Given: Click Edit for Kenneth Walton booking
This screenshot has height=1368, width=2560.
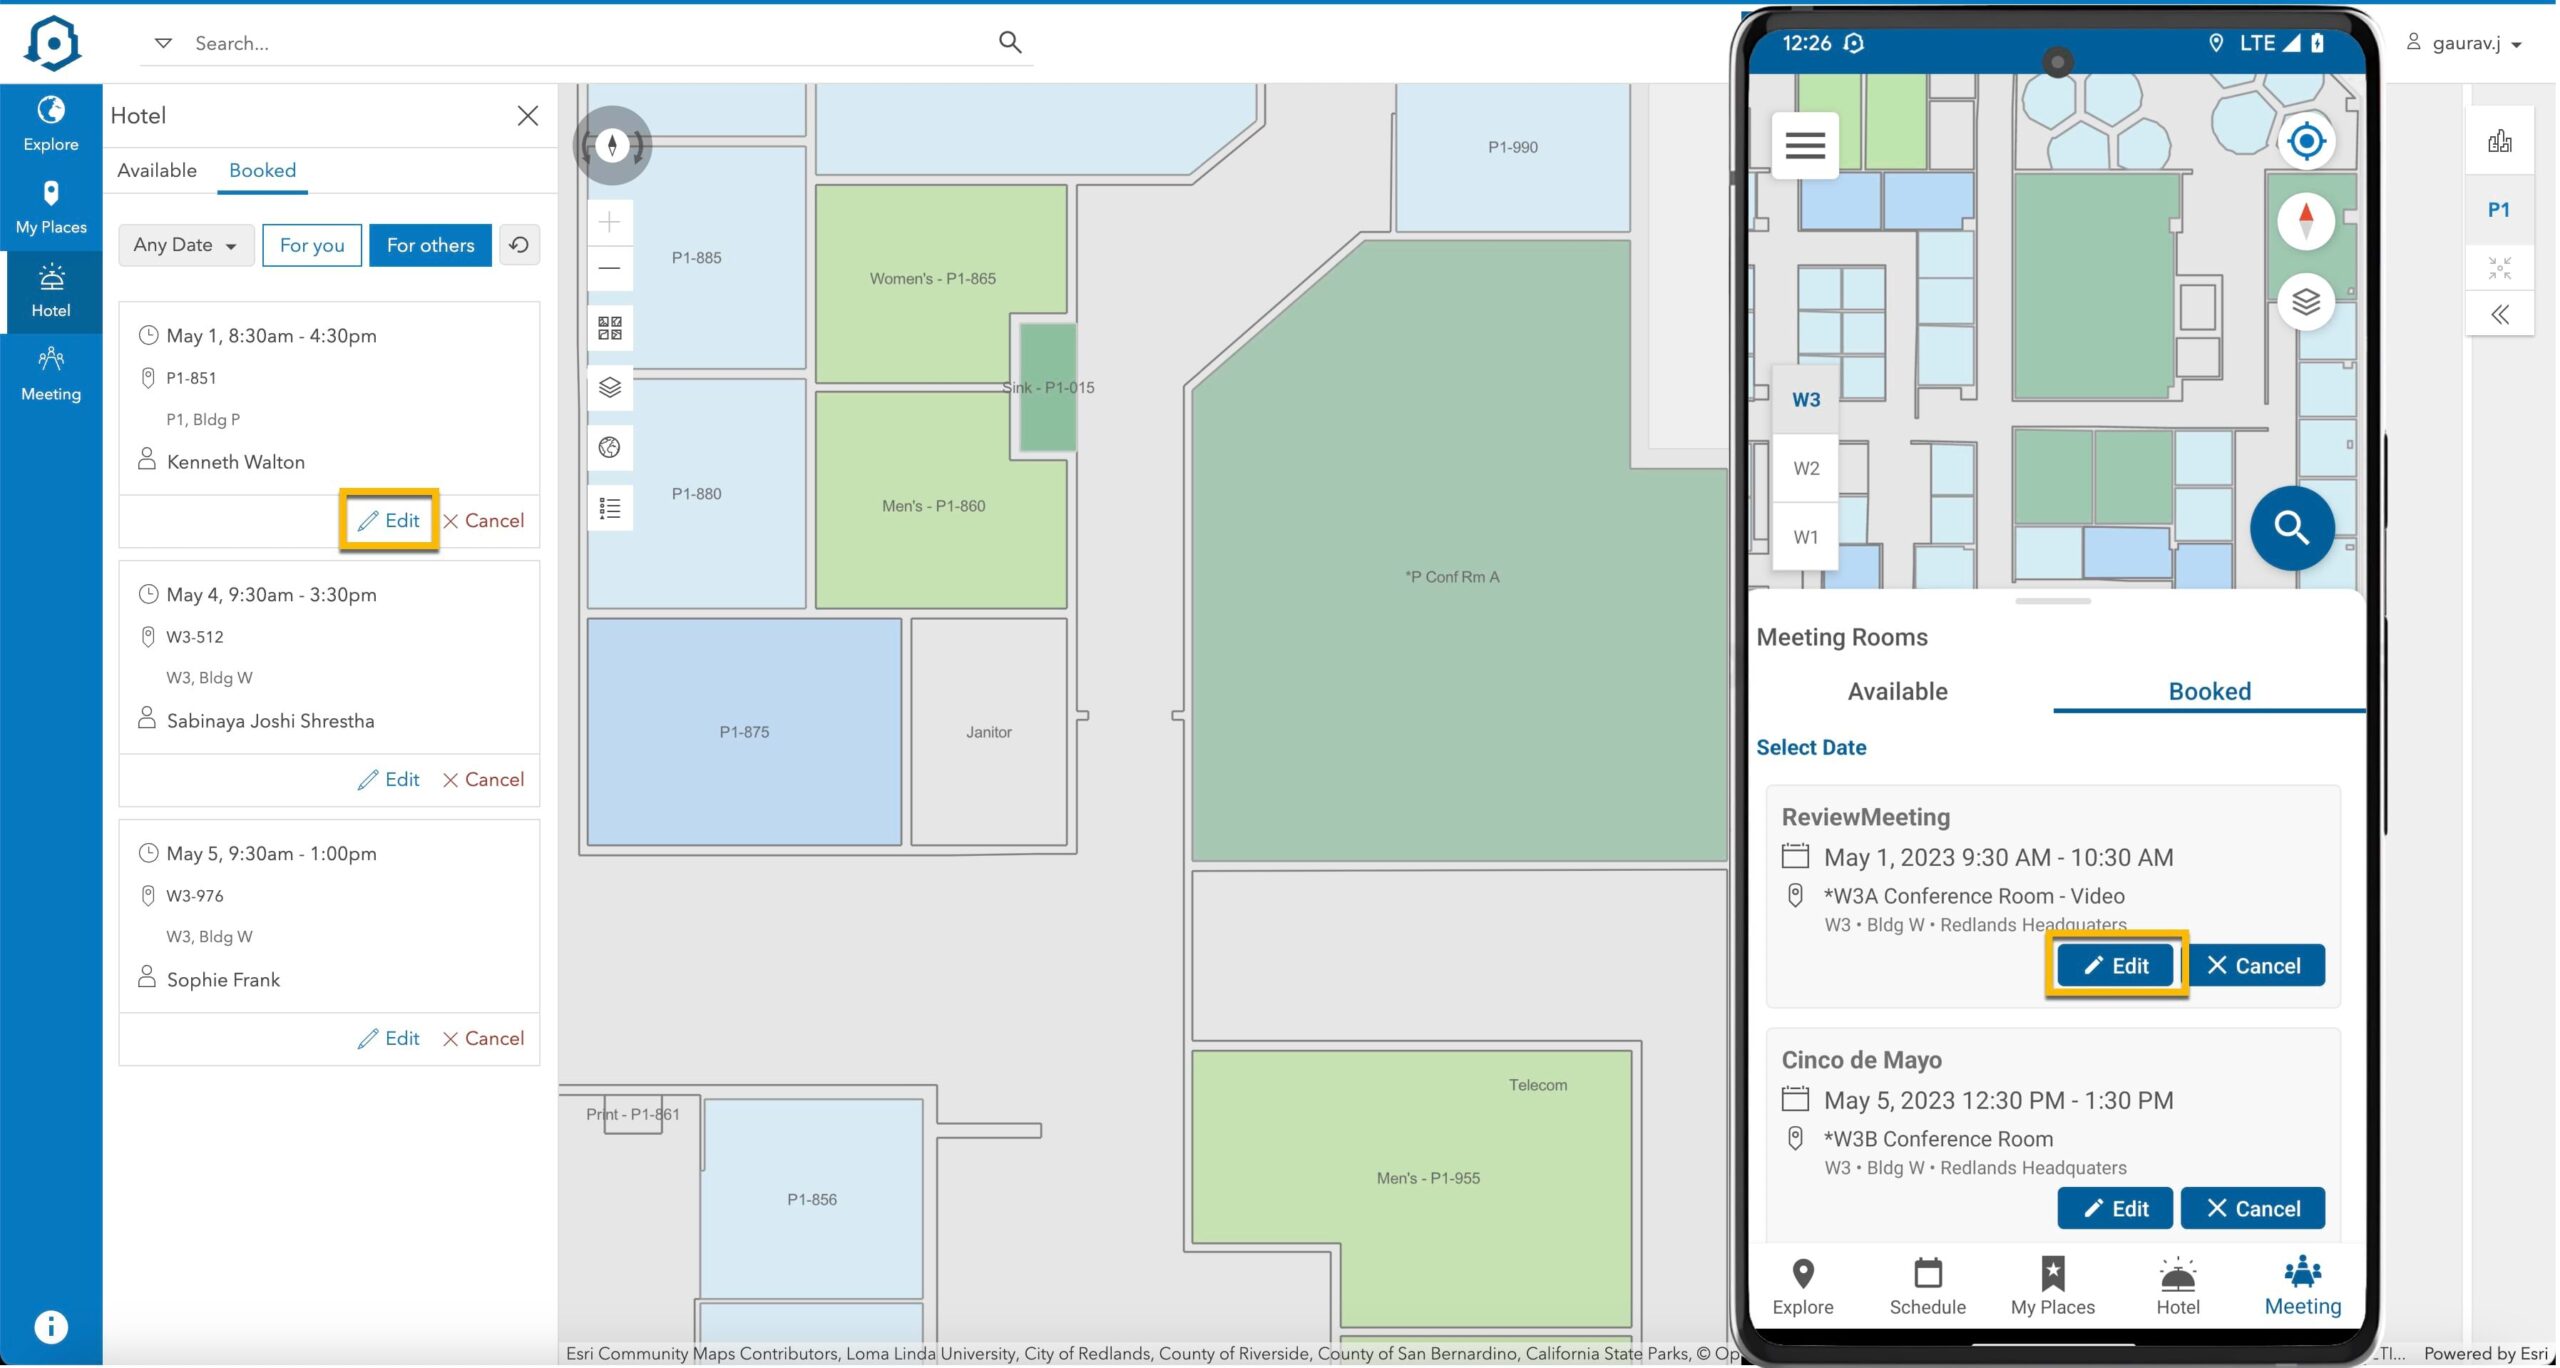Looking at the screenshot, I should pyautogui.click(x=388, y=520).
